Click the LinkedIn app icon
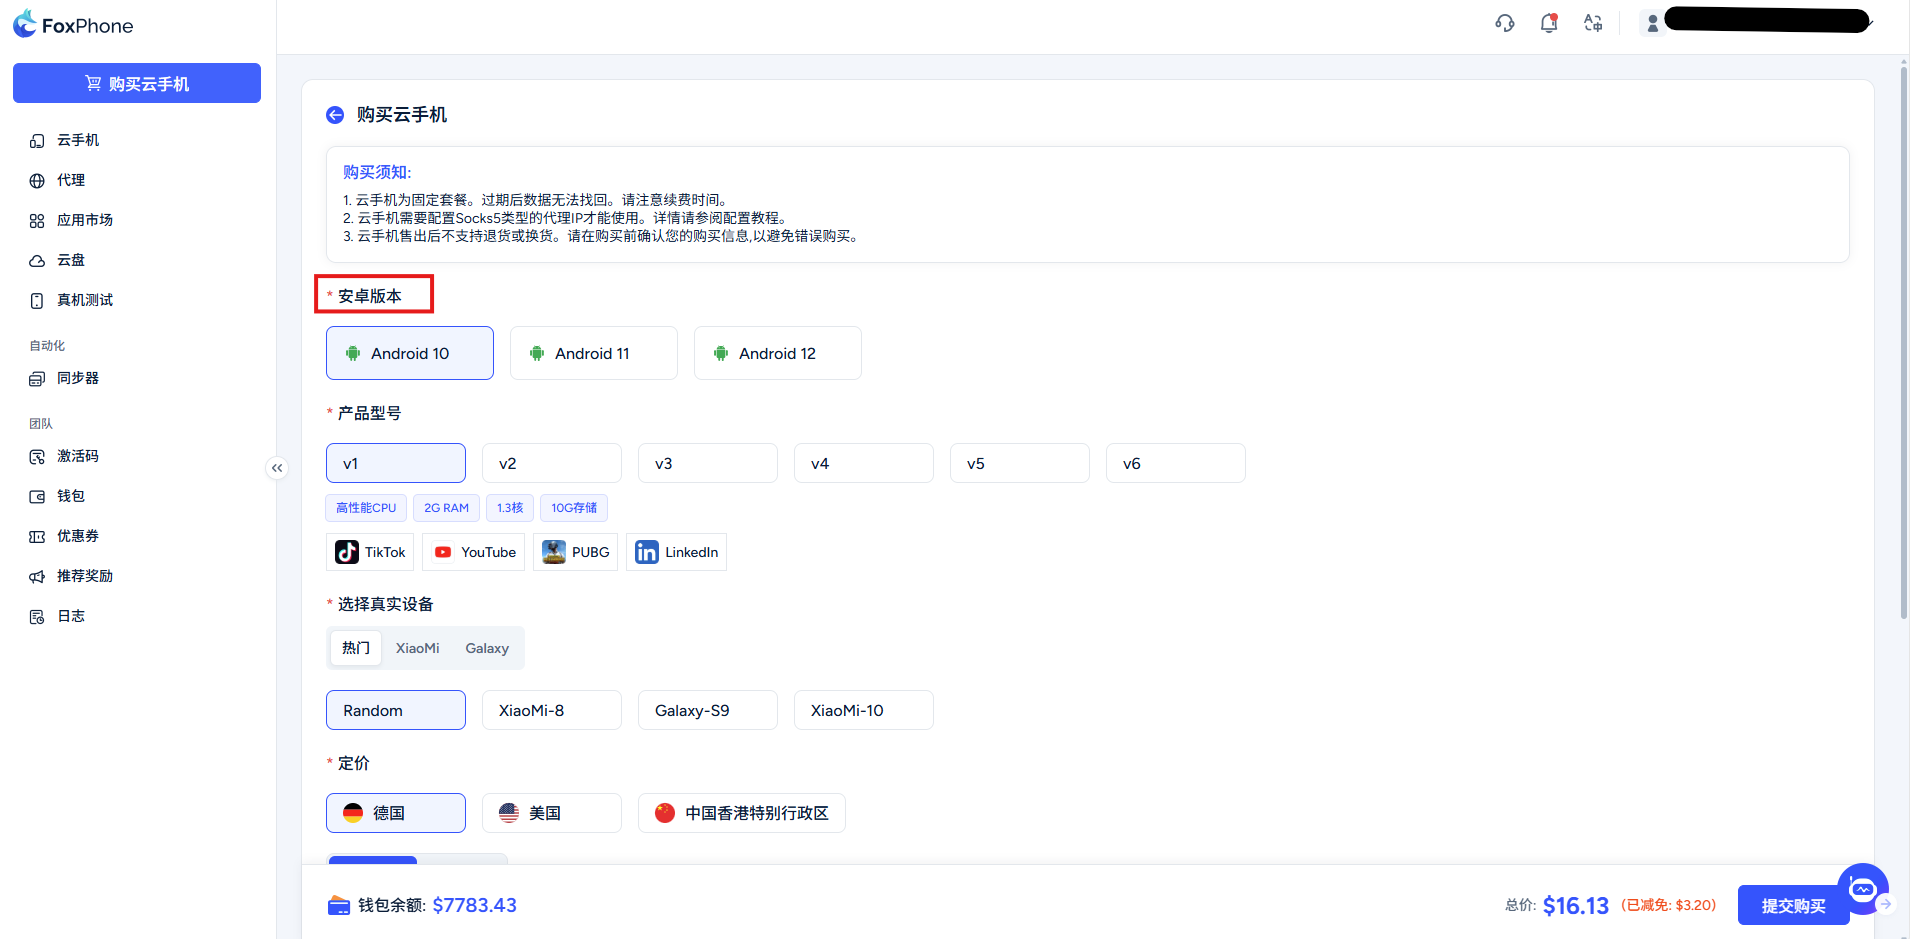Viewport: 1910px width, 939px height. coord(647,552)
